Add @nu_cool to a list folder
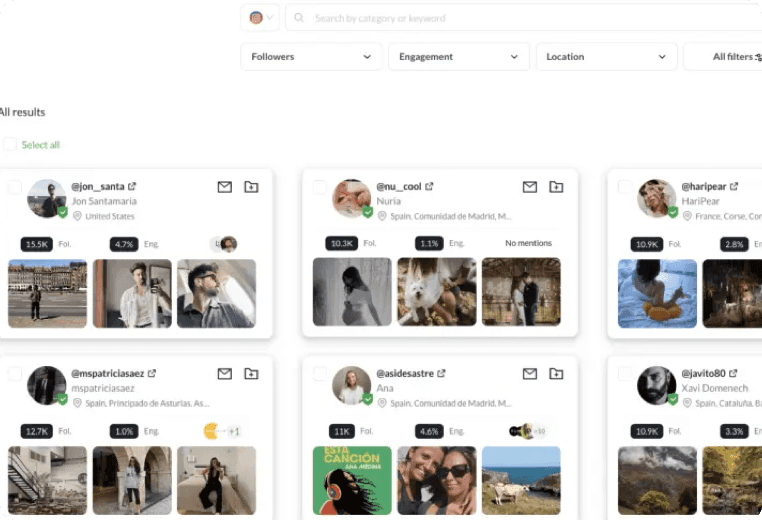Viewport: 762px width, 520px height. pos(556,187)
